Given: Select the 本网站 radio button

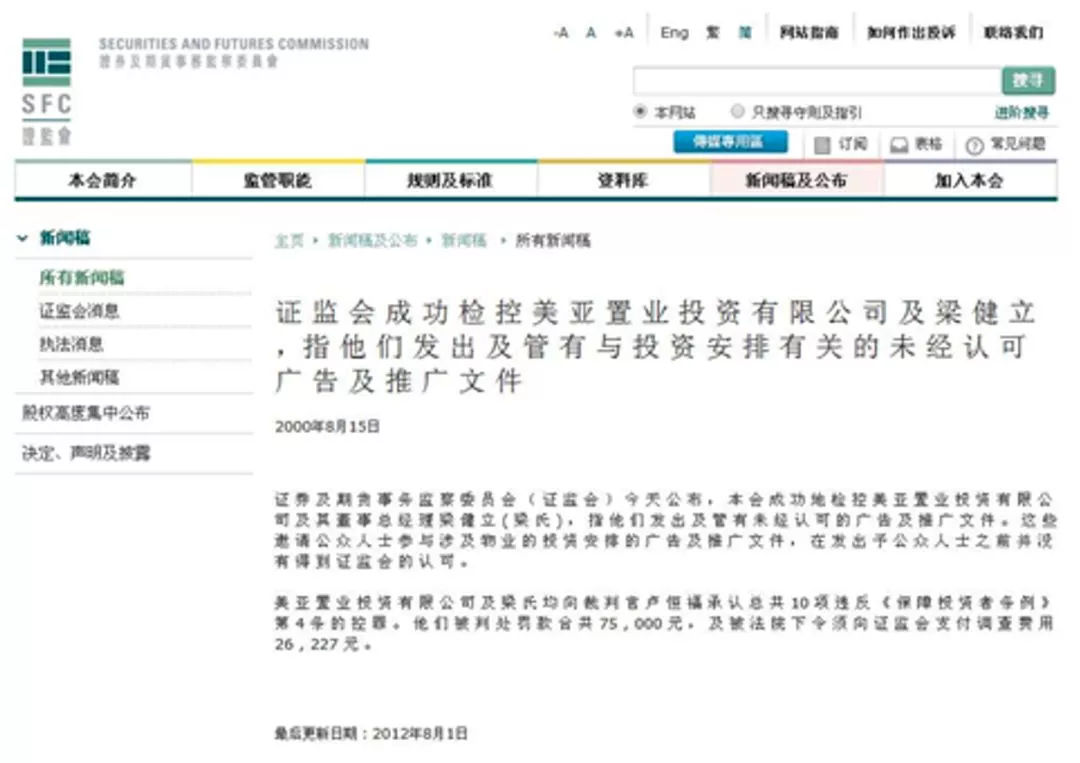Looking at the screenshot, I should click(640, 111).
